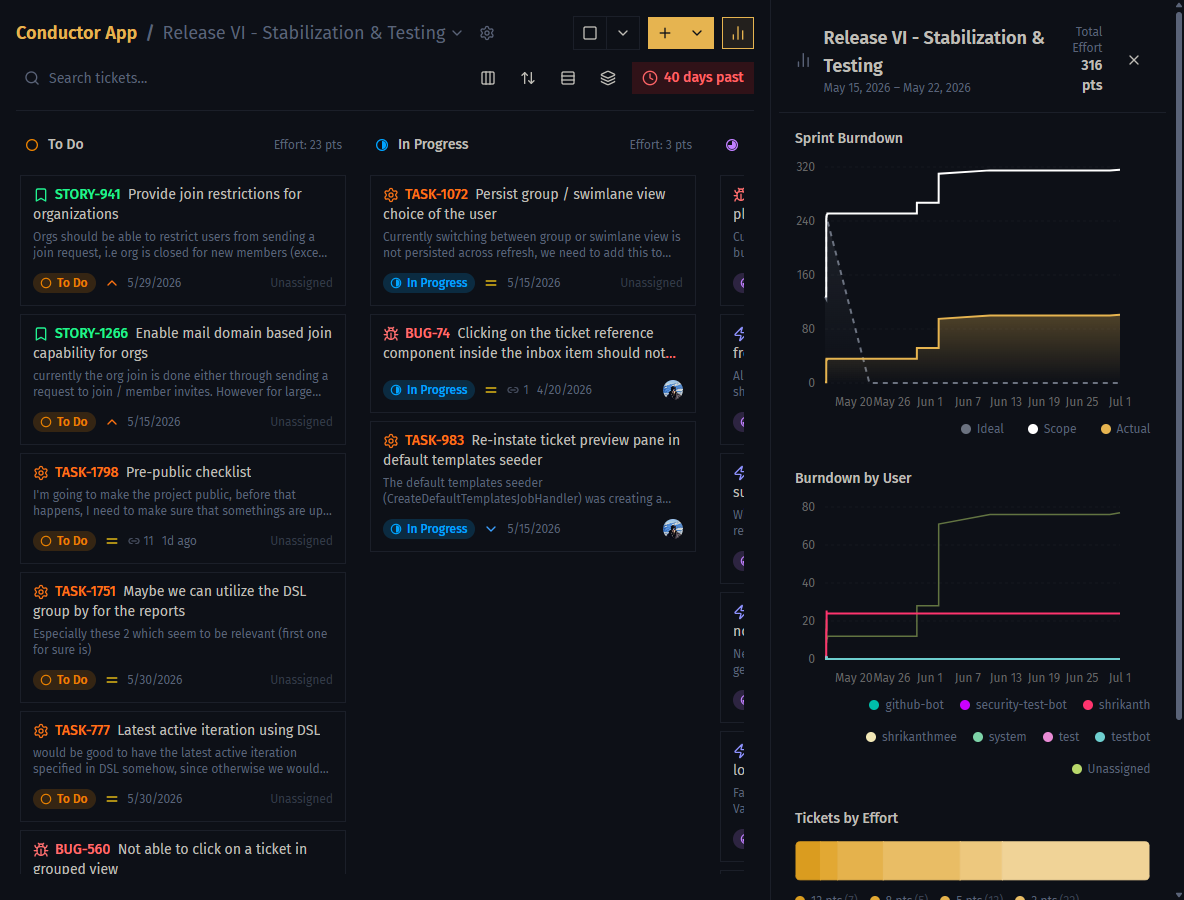Toggle the Actual series in burndown legend
Viewport: 1184px width, 900px height.
1125,429
